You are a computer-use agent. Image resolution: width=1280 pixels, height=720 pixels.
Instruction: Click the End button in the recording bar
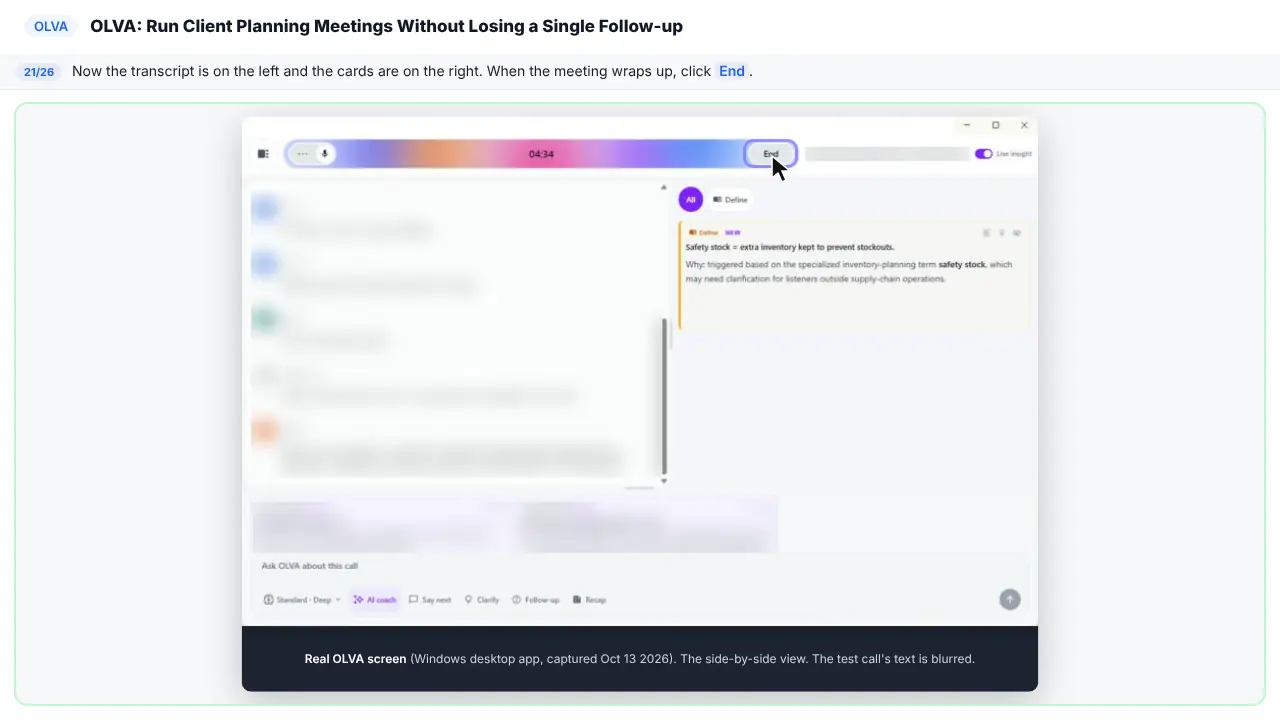[770, 154]
